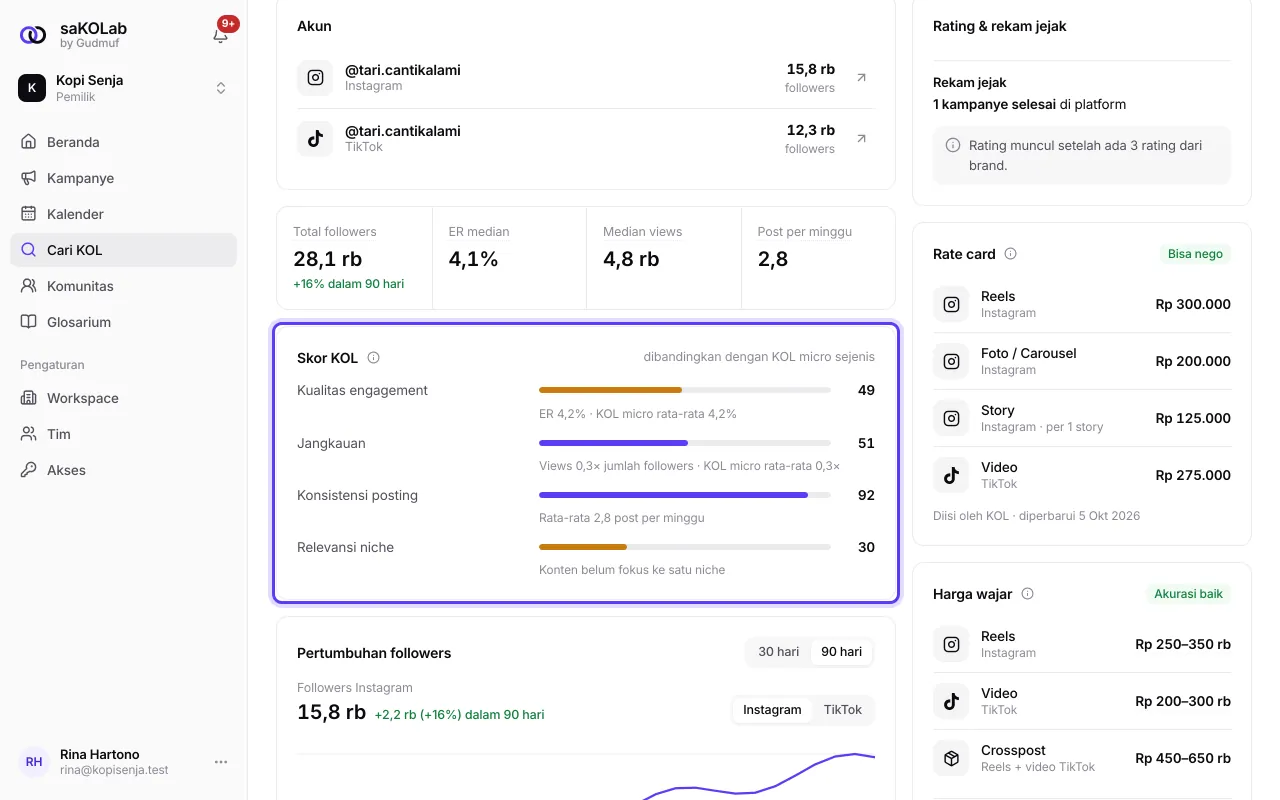
Task: Click the RH user avatar
Action: 34,762
